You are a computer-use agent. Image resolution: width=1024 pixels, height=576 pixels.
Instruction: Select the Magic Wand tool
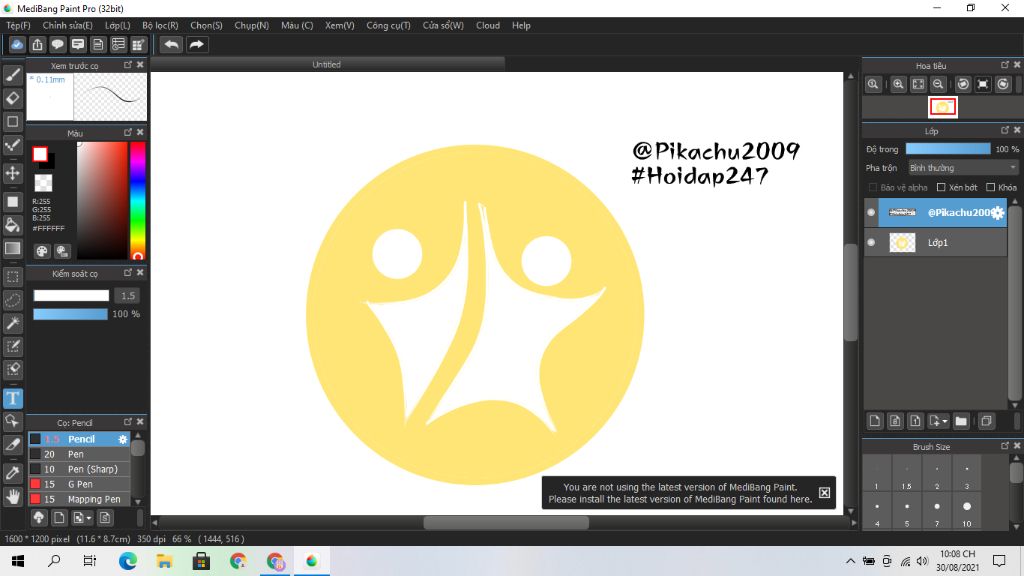12,323
